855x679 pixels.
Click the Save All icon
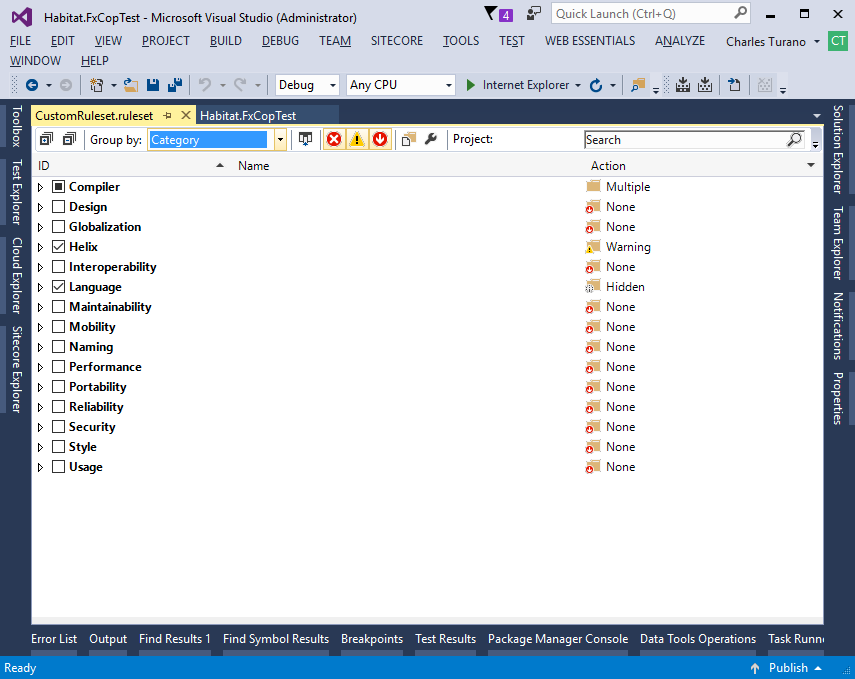(x=175, y=85)
